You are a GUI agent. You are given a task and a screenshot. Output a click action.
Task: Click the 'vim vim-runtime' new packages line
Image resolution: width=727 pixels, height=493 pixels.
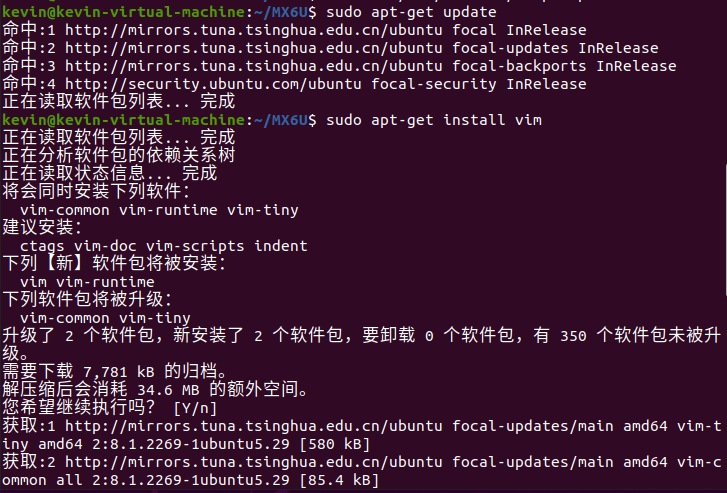tap(87, 282)
